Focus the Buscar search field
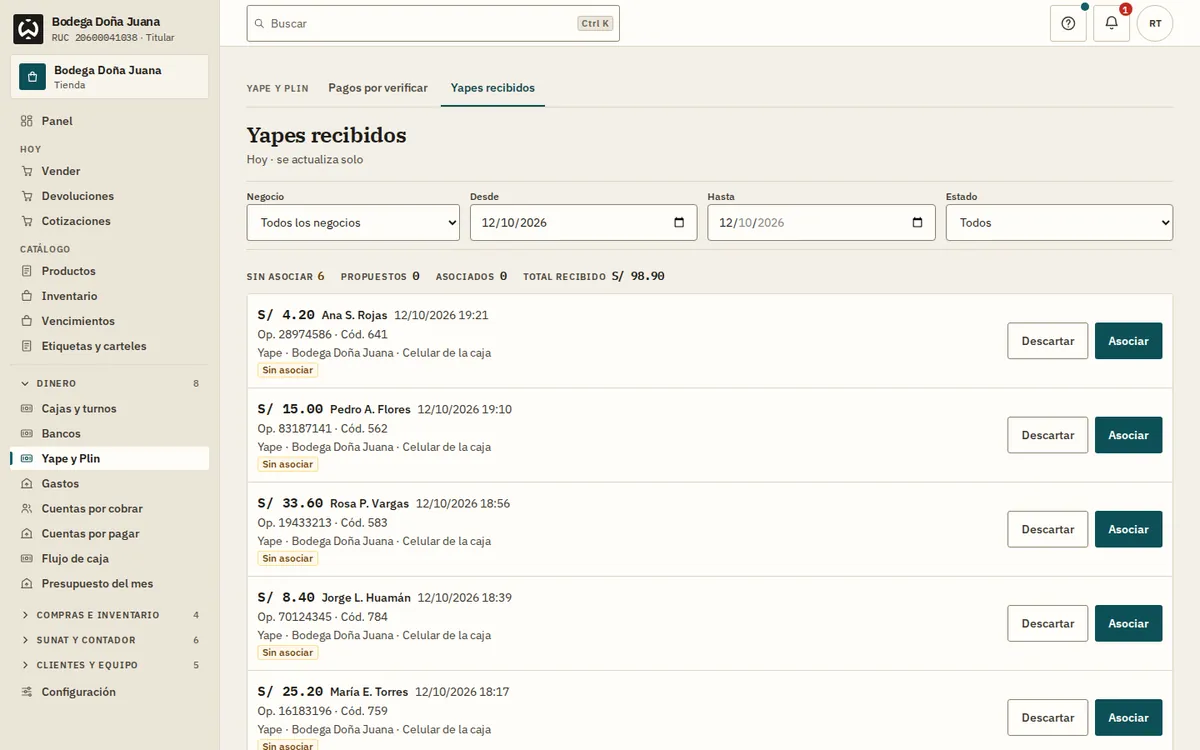 (x=433, y=23)
